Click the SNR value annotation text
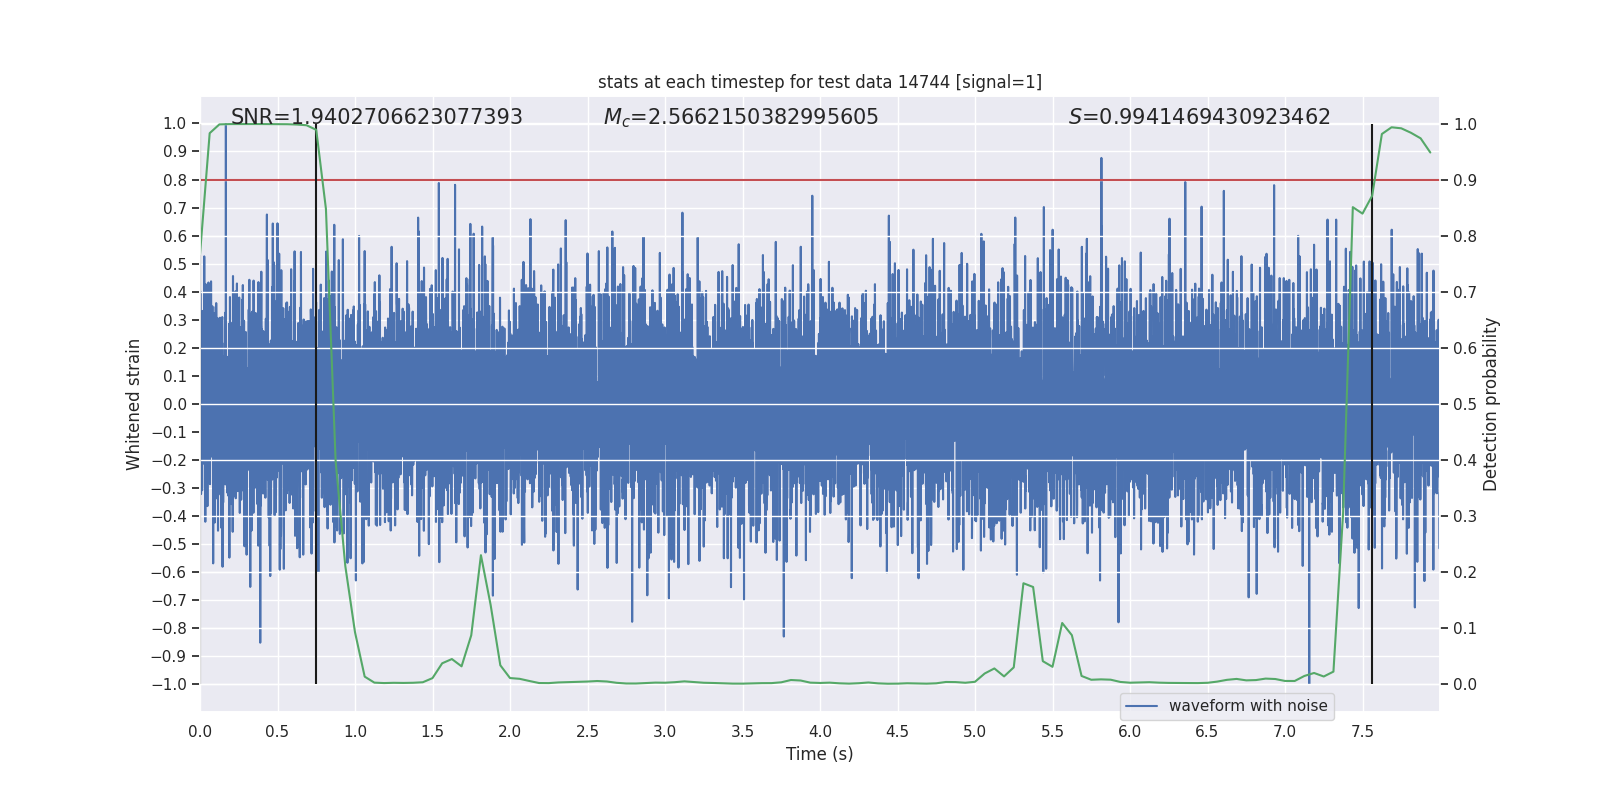The width and height of the screenshot is (1600, 800). click(x=376, y=117)
